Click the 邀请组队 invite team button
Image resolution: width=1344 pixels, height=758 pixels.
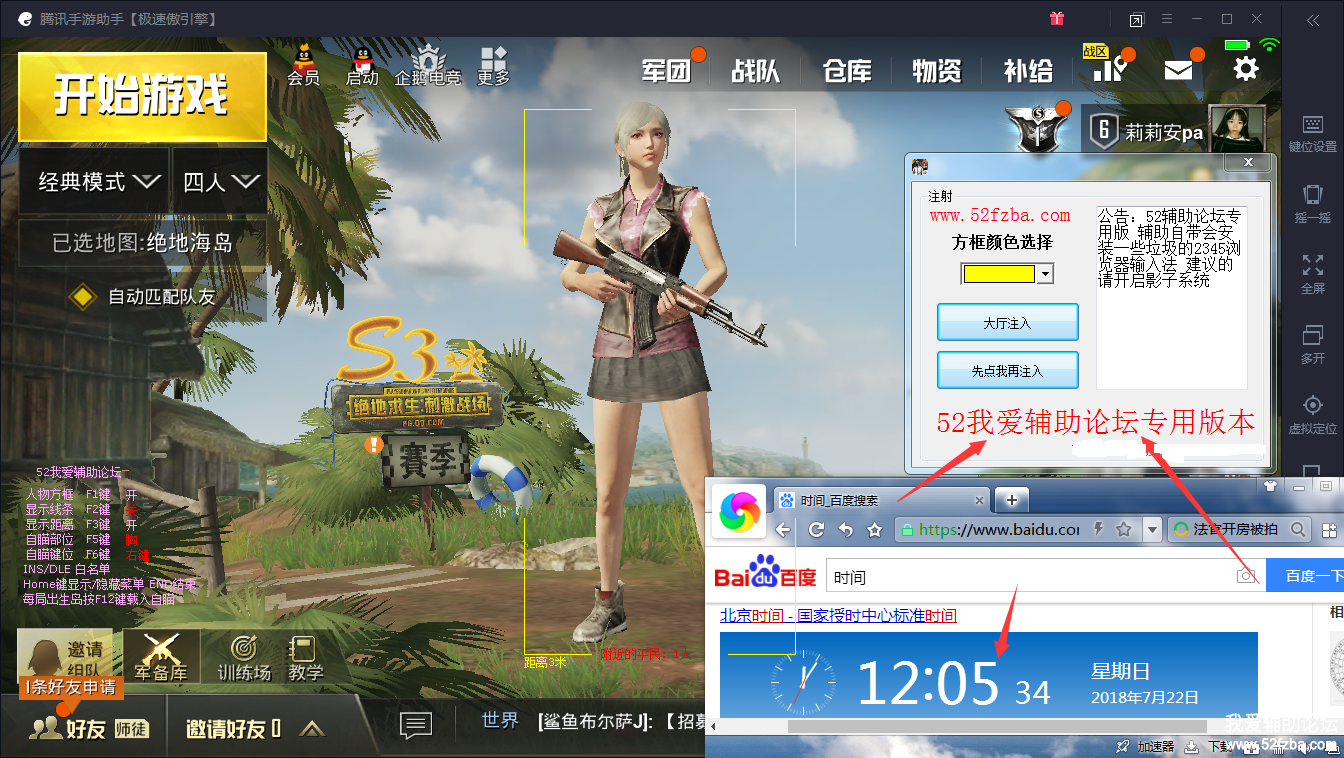pyautogui.click(x=65, y=658)
